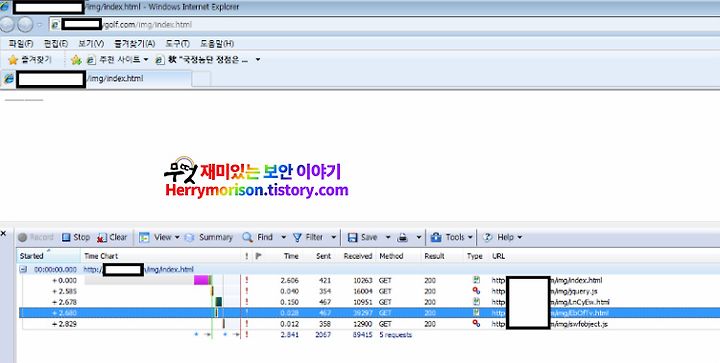The height and width of the screenshot is (363, 720).
Task: Click the received total 89415
Action: coord(362,335)
